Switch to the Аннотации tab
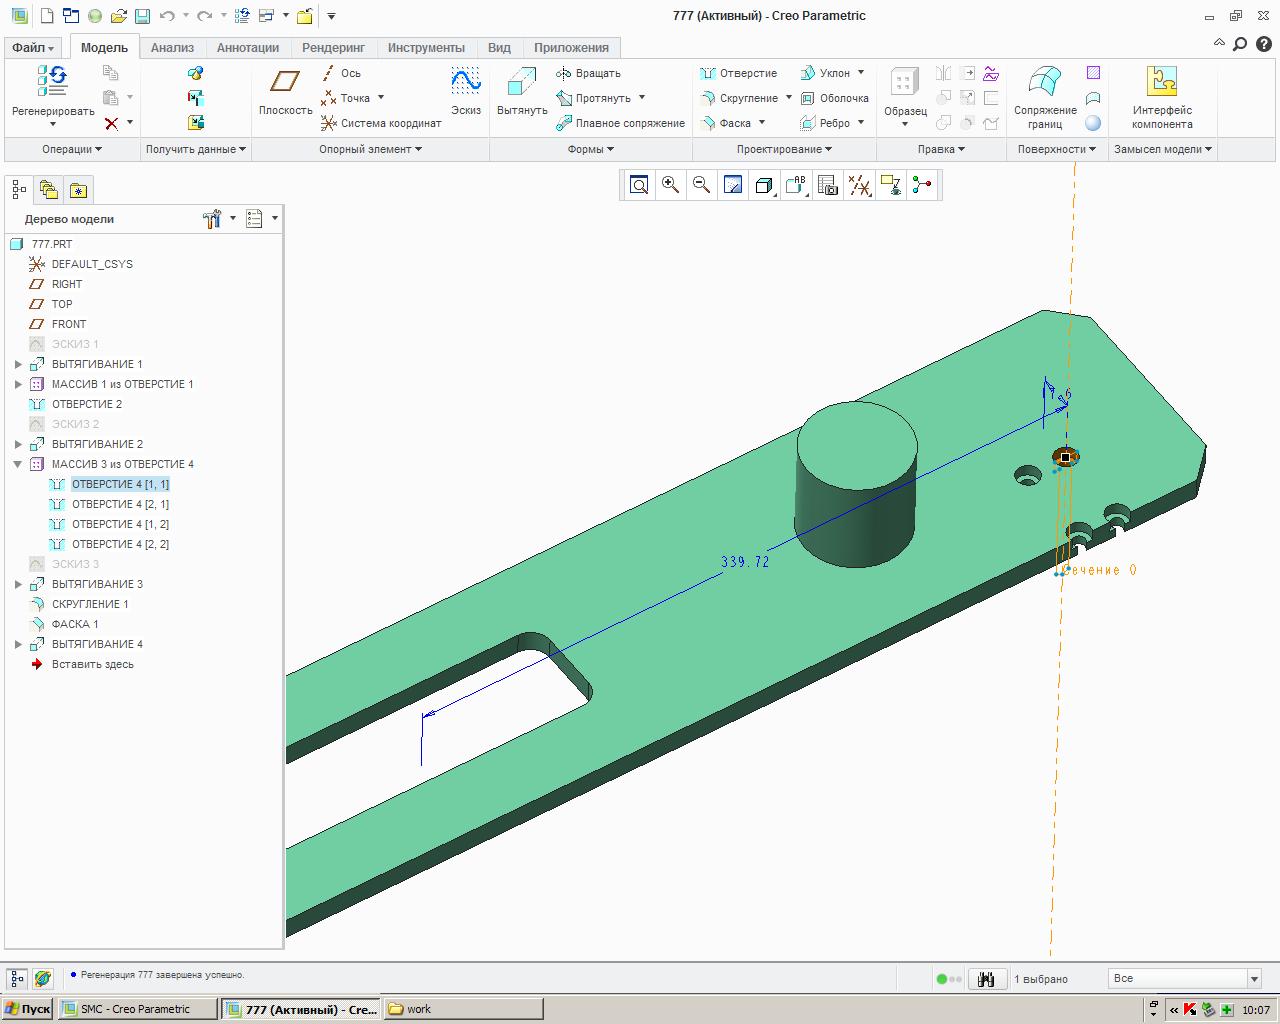The width and height of the screenshot is (1280, 1024). 248,48
